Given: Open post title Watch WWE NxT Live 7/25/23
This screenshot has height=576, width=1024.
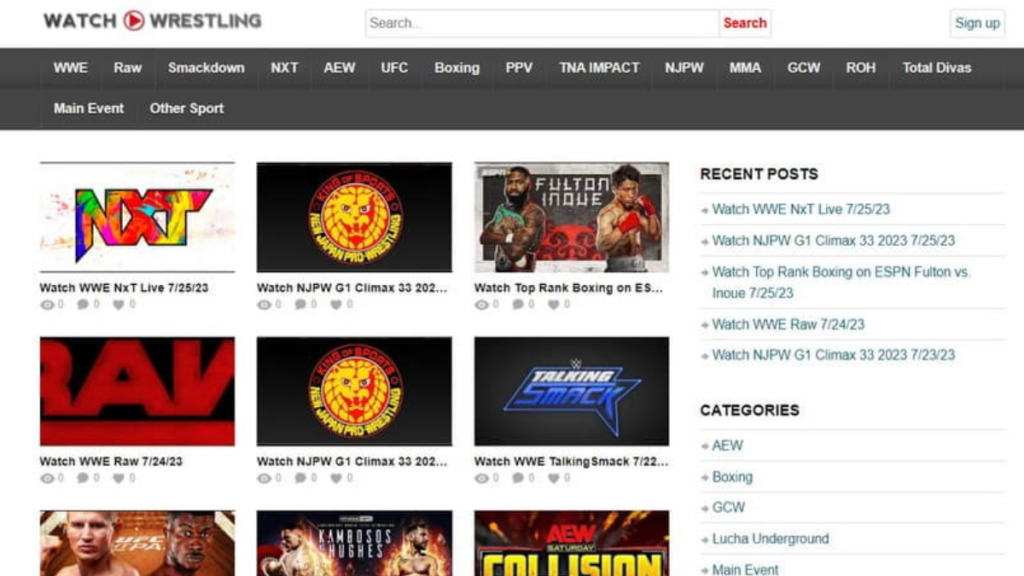Looking at the screenshot, I should click(124, 288).
